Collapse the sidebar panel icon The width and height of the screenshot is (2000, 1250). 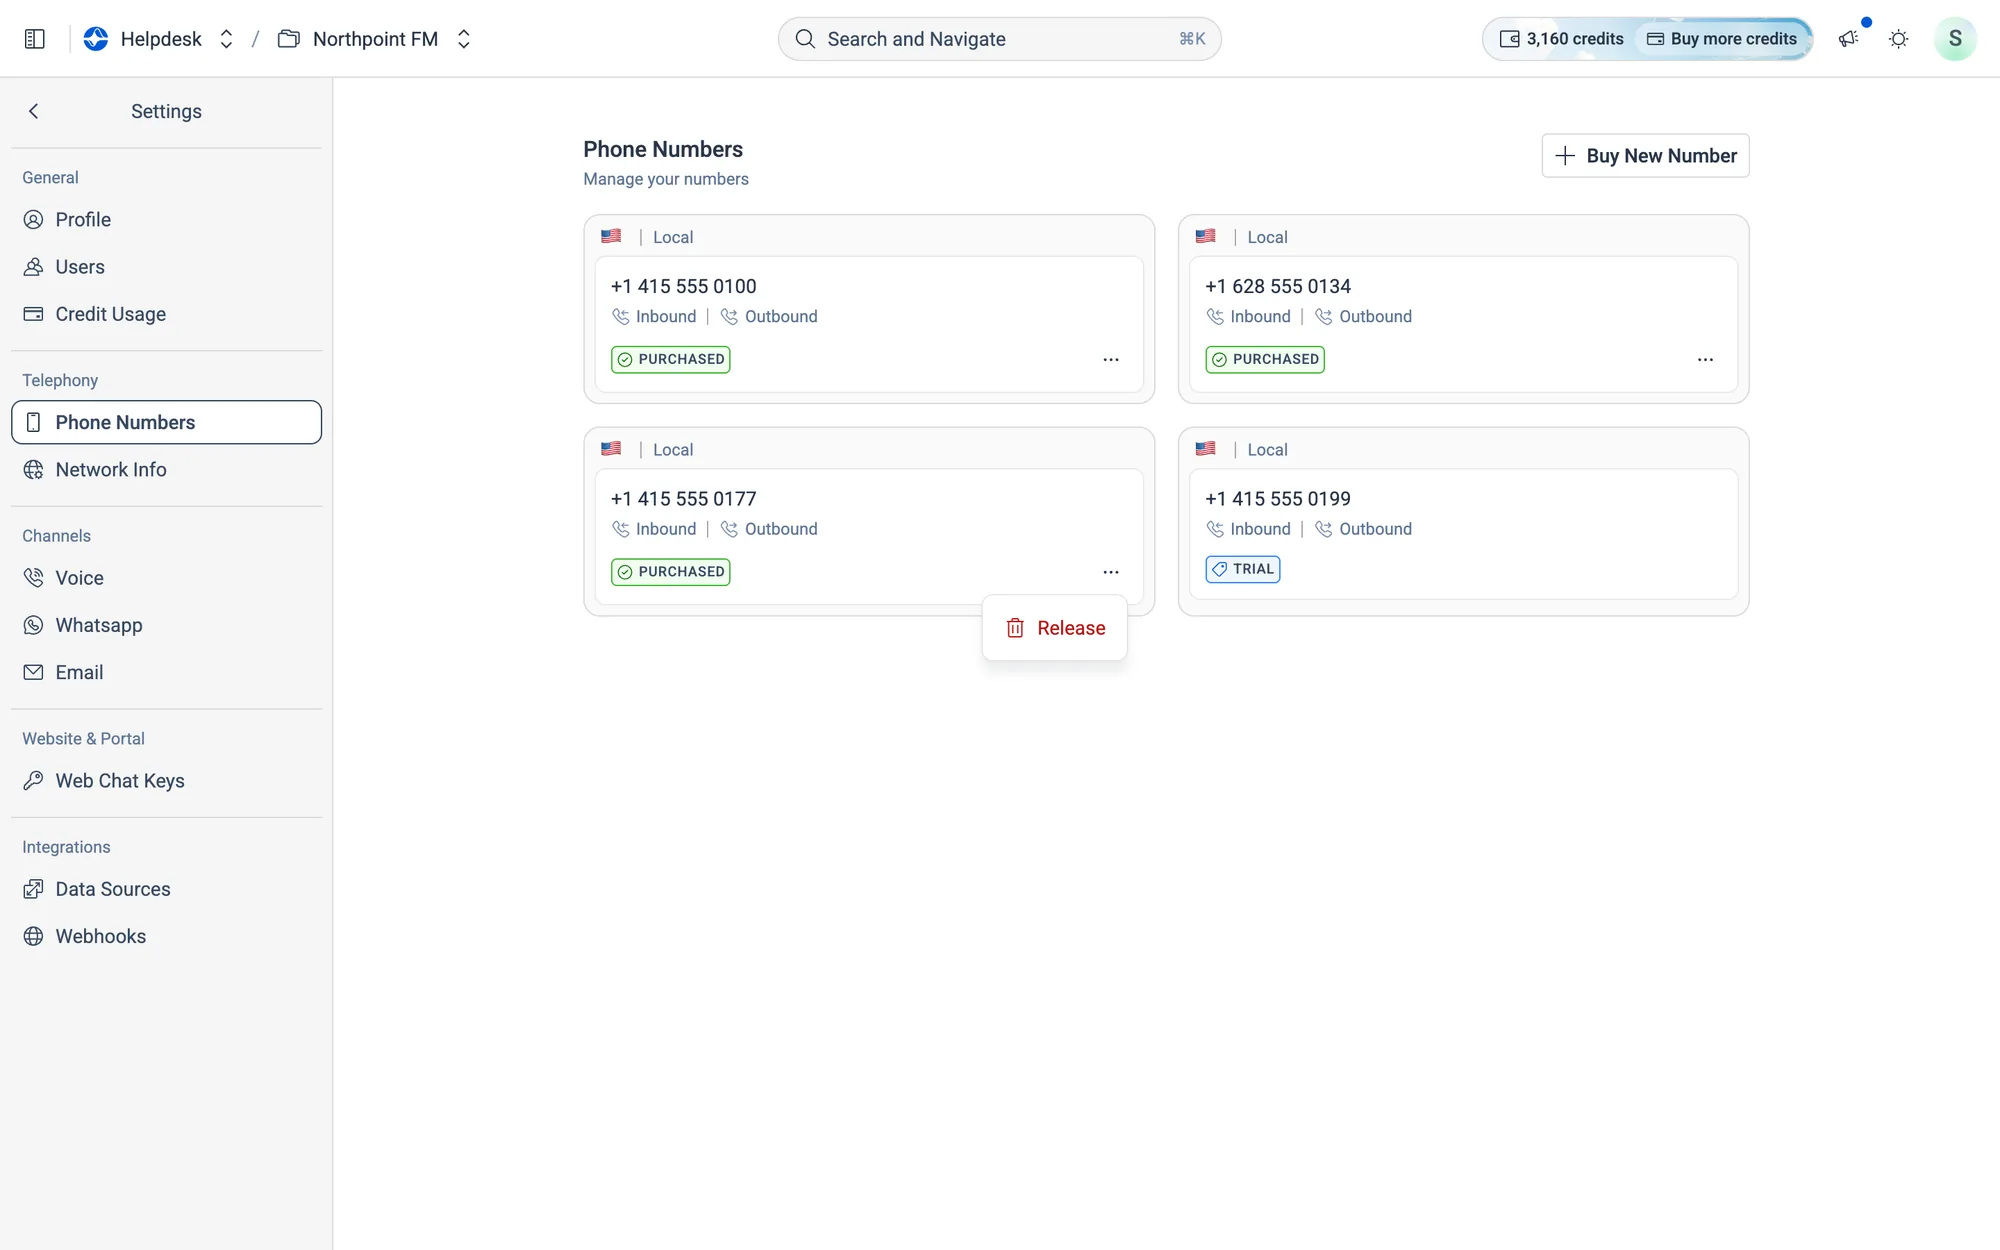point(35,39)
